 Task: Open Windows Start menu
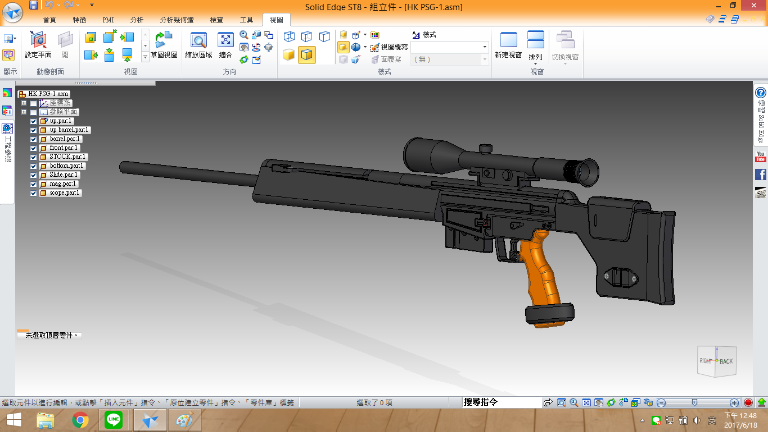tap(14, 420)
